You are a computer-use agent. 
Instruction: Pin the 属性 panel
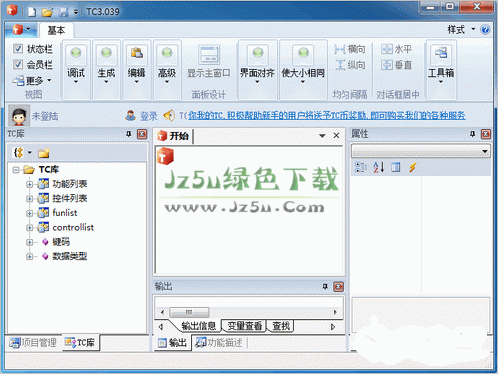472,134
